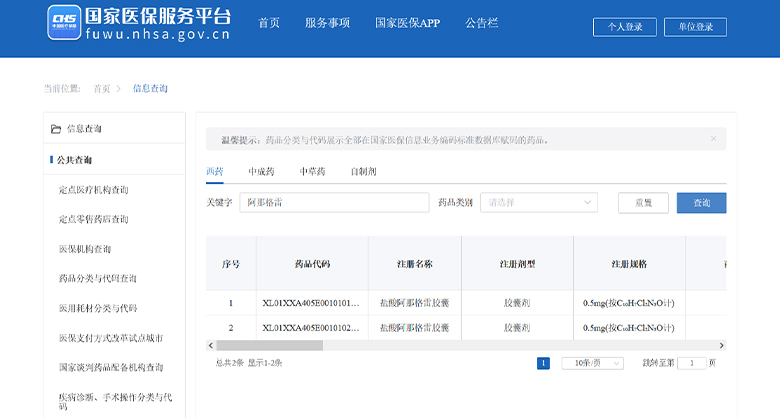Open 定点医疗机构查询 in the sidebar
This screenshot has height=418, width=780.
point(93,190)
